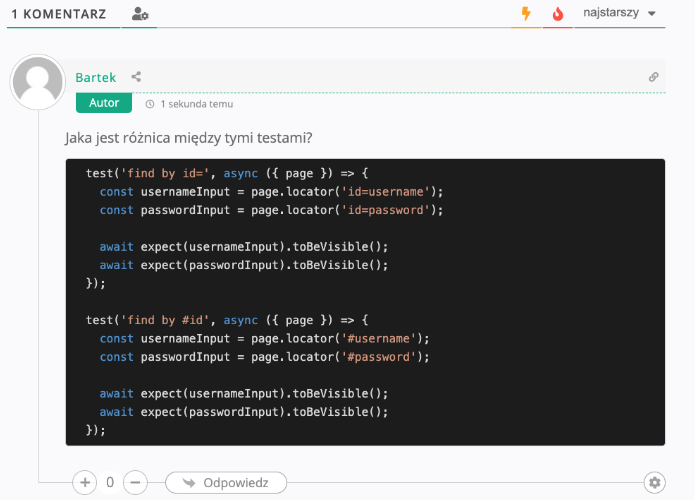Viewport: 695px width, 500px height.
Task: Open the '1 KOMENTARZ' comments tab
Action: coord(59,14)
